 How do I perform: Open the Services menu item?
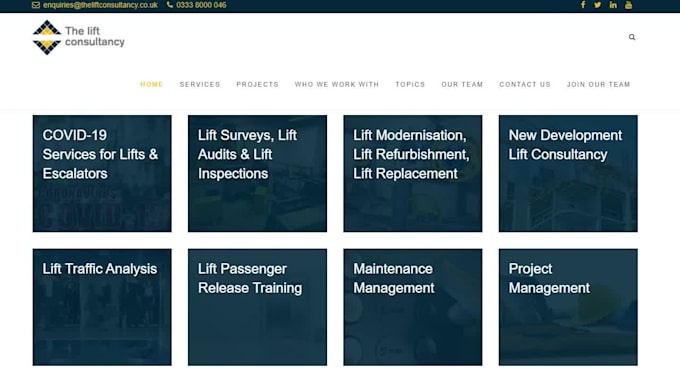click(200, 84)
